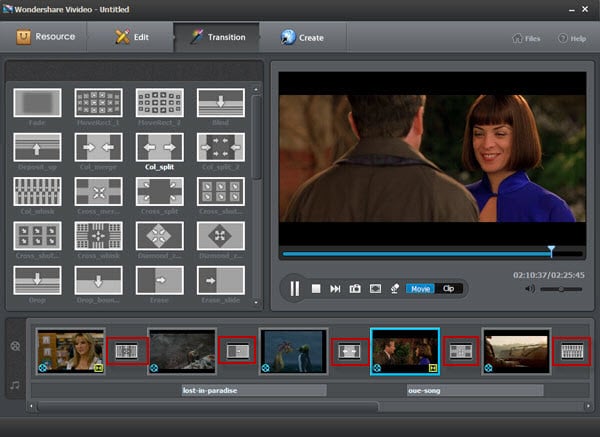Pick Cross_shut transition with light background

pos(37,236)
